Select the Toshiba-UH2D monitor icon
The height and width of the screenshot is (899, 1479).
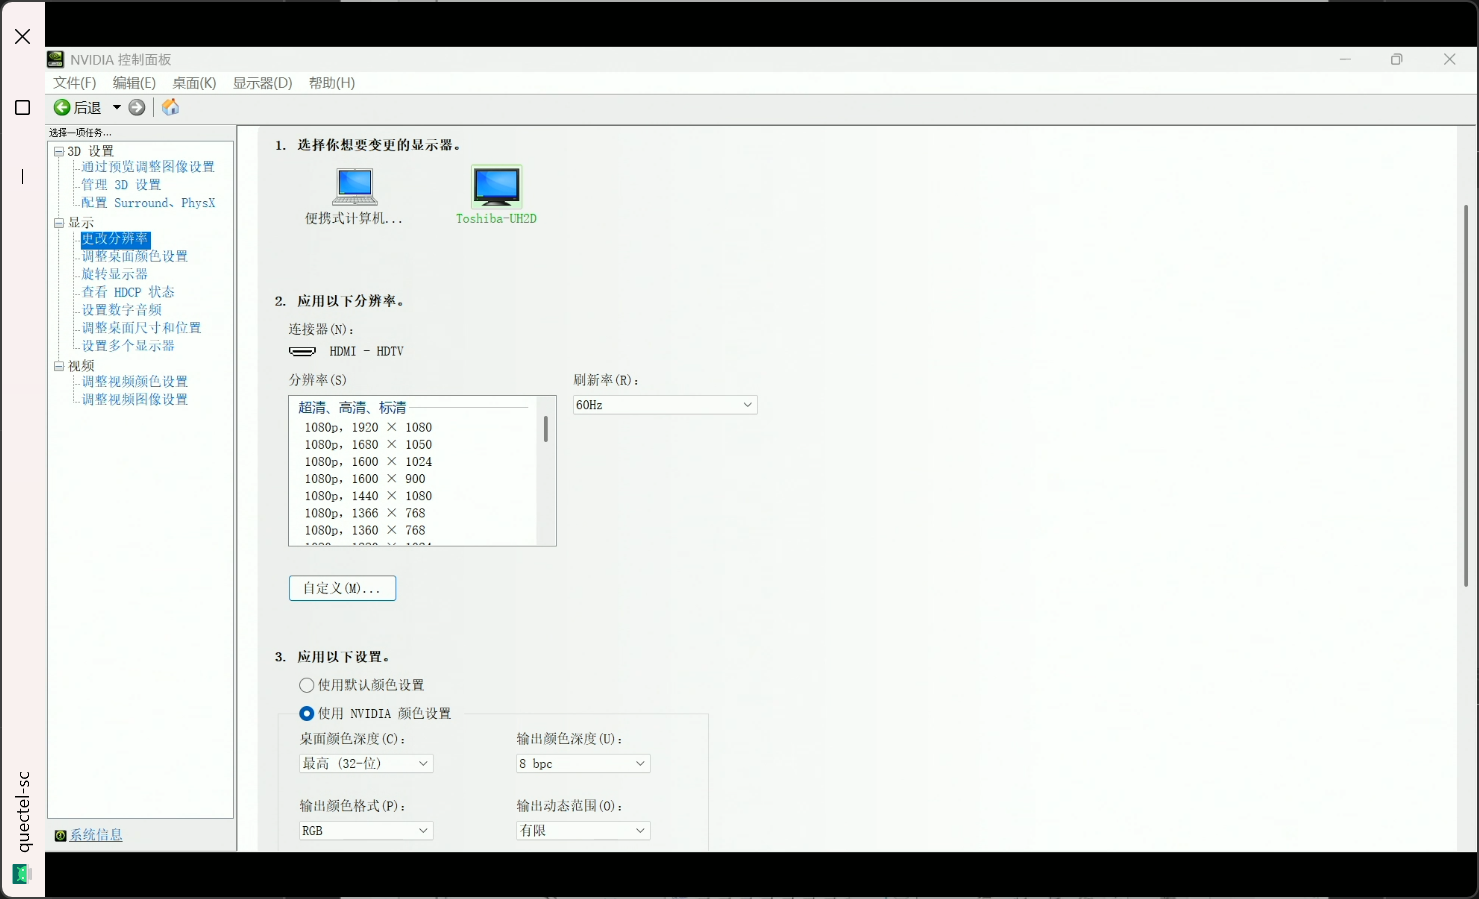pos(496,187)
